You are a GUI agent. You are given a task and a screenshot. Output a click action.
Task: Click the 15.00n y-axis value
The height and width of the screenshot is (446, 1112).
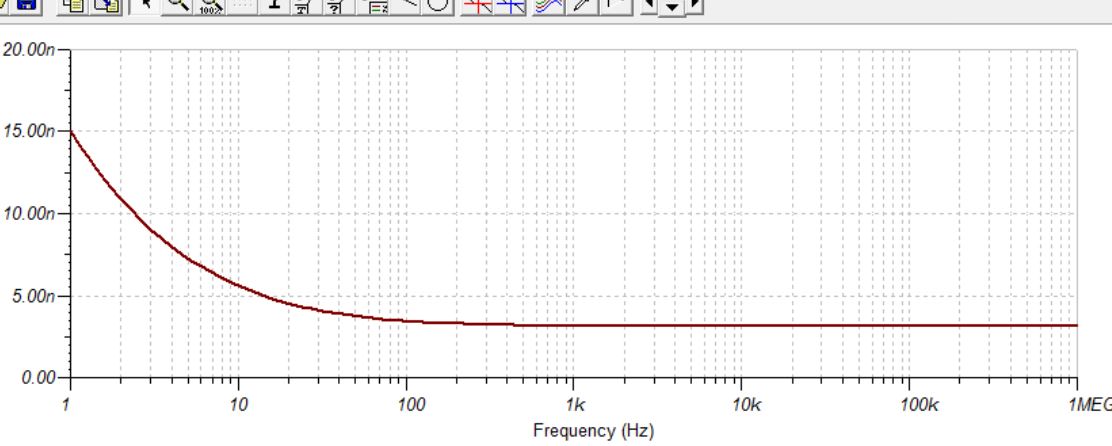(29, 131)
